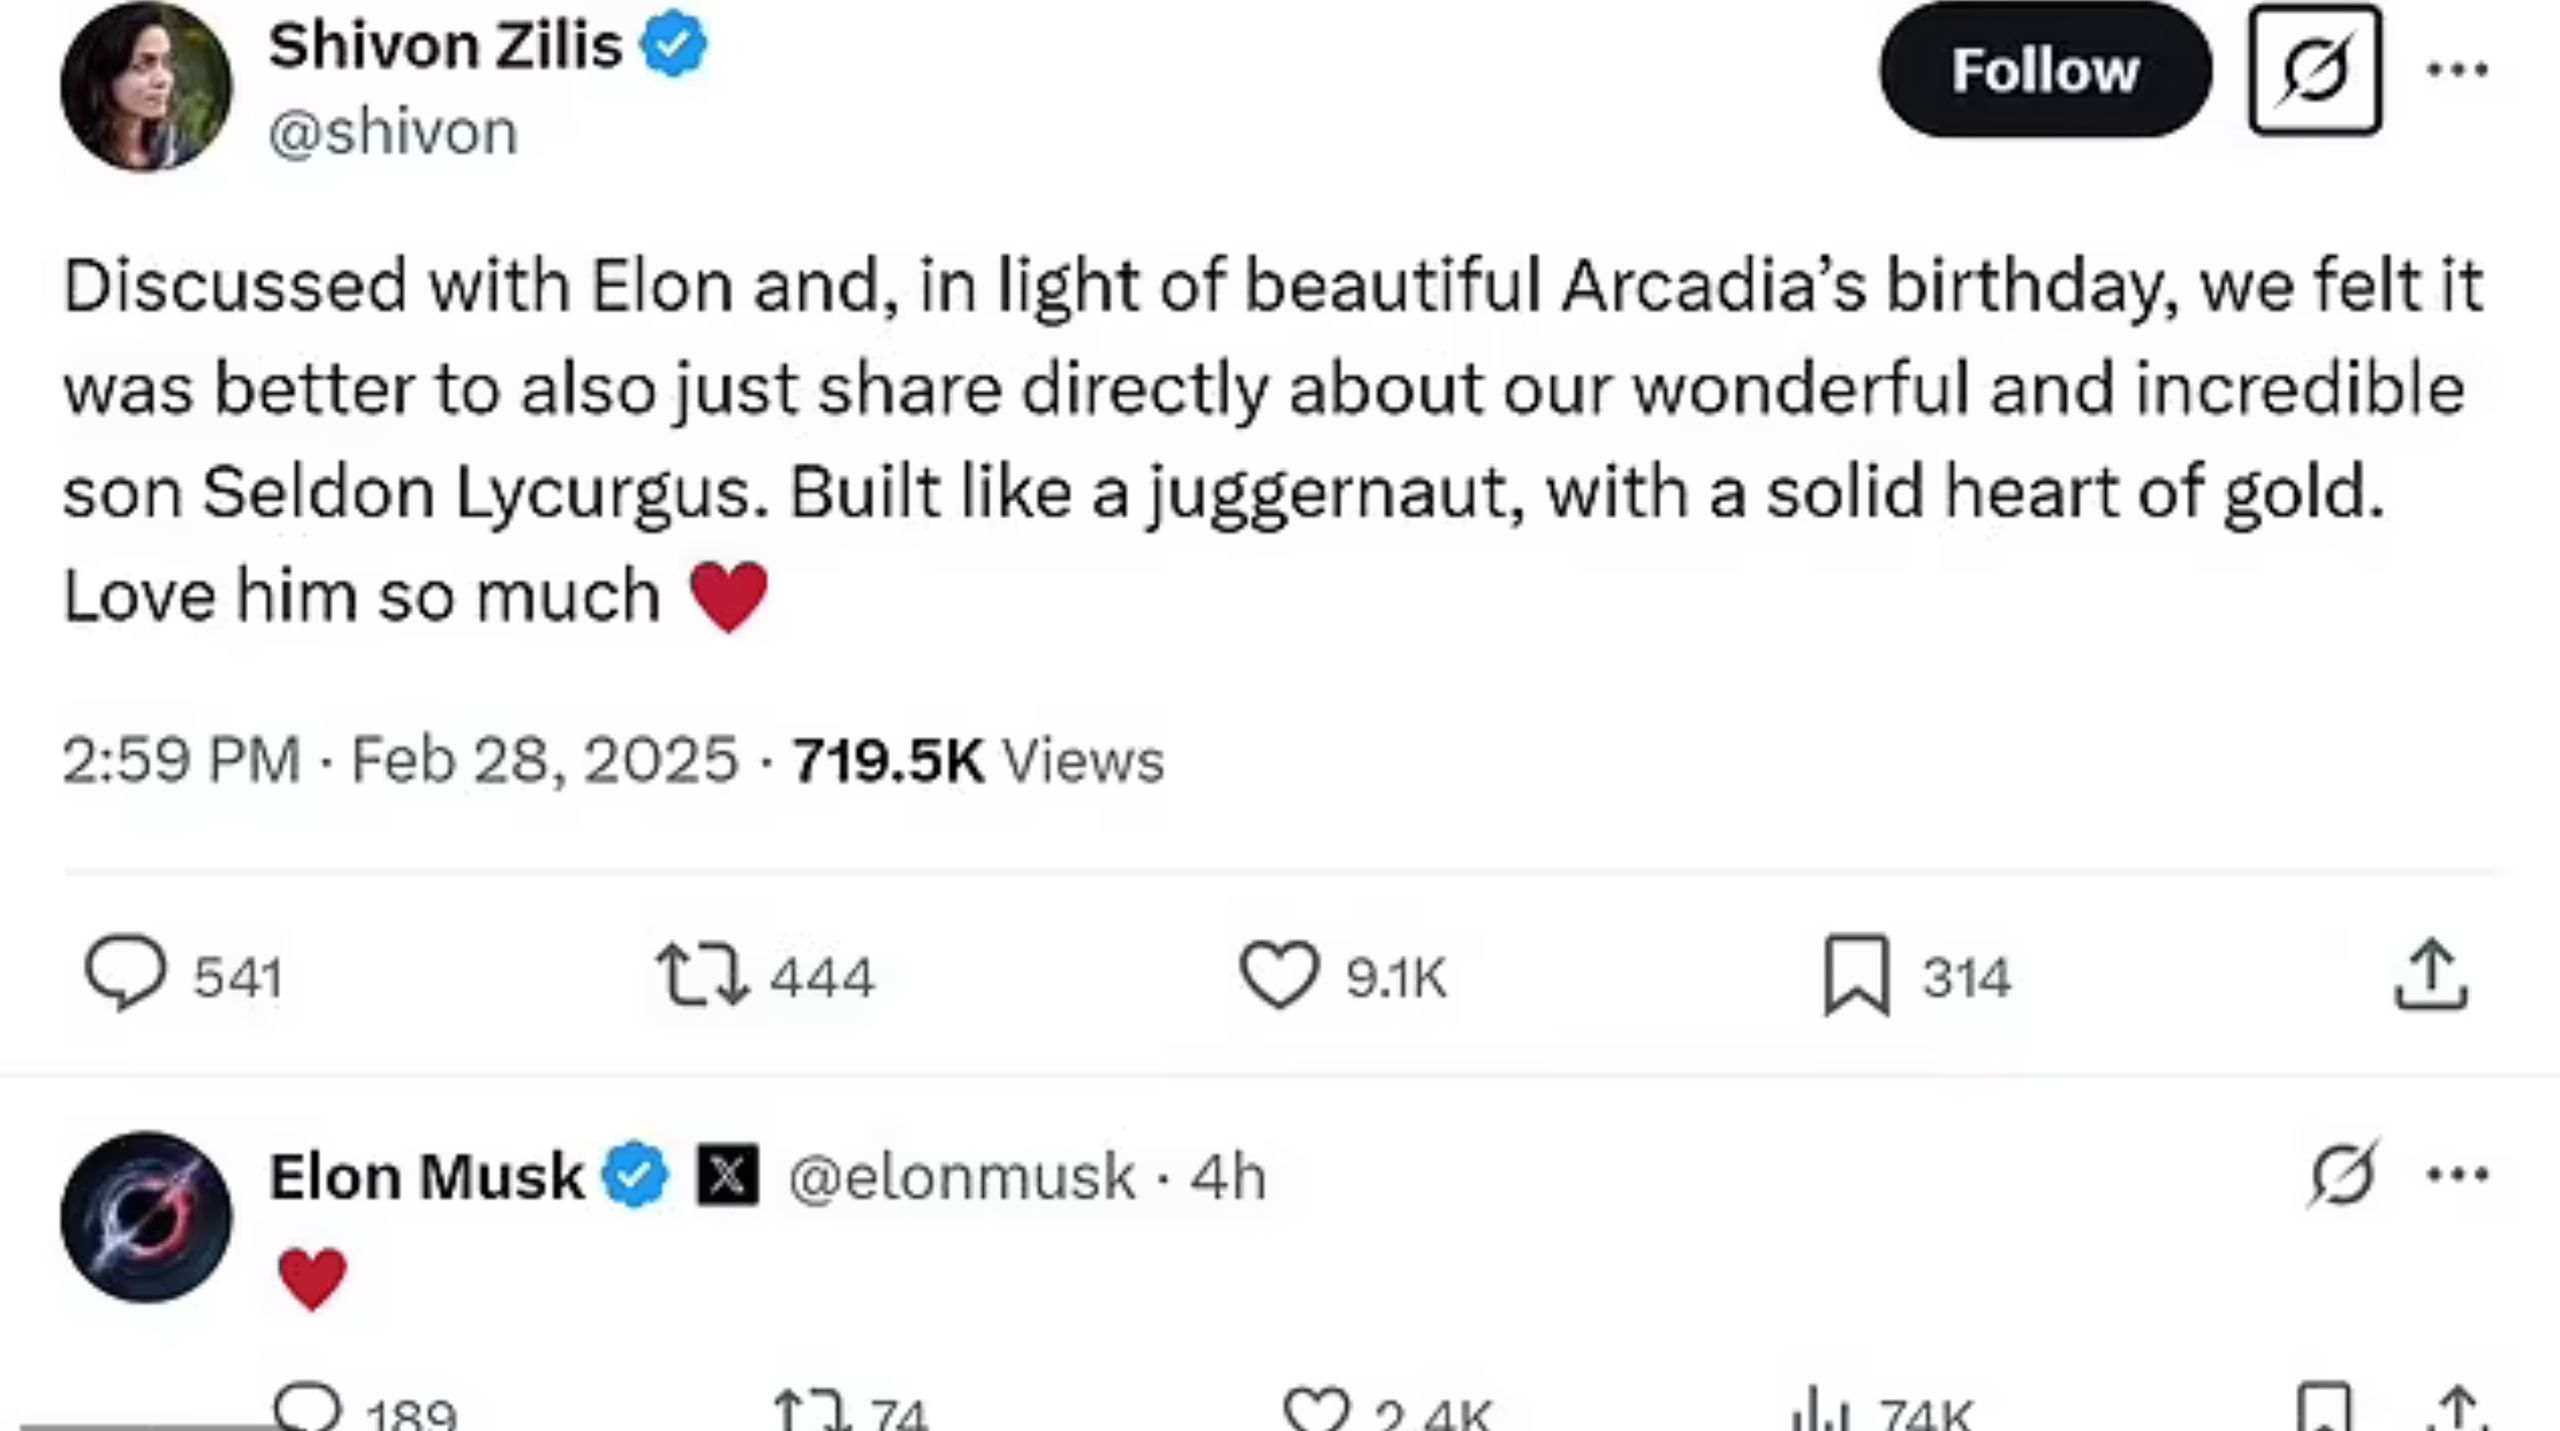Like Shivon Zilis's post via heart icon
This screenshot has height=1431, width=2560.
click(1279, 975)
